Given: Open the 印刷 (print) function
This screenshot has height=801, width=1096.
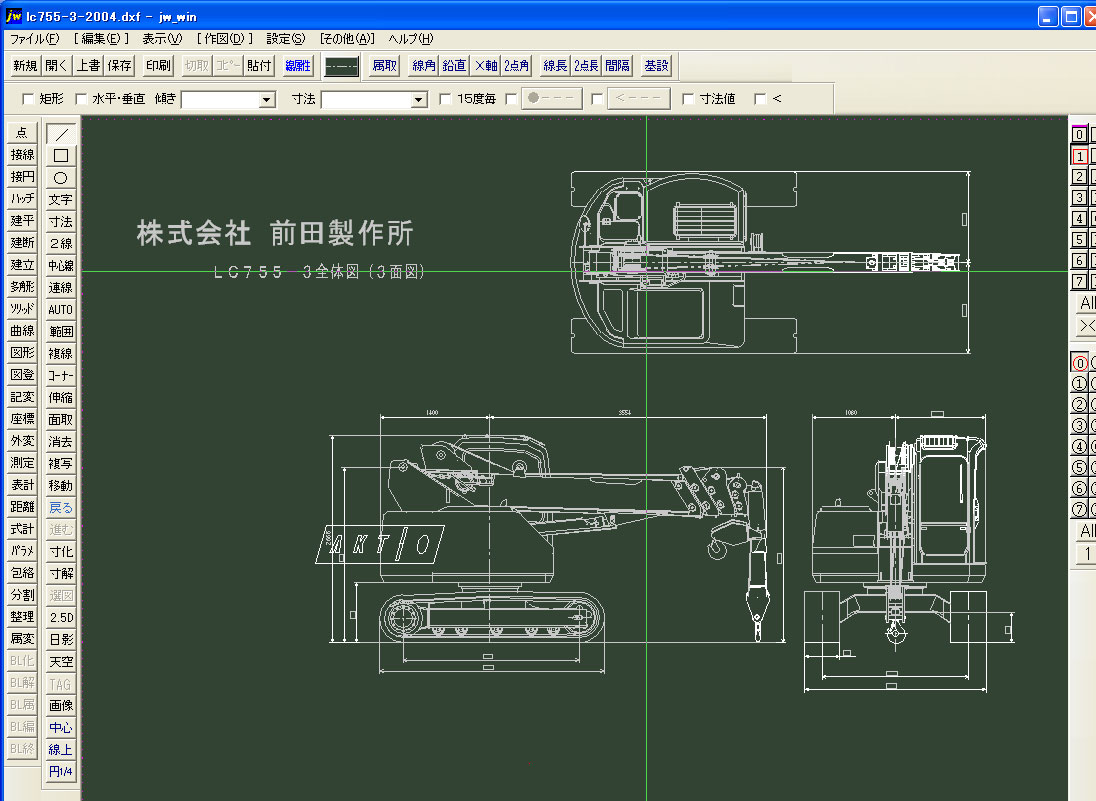Looking at the screenshot, I should click(159, 65).
